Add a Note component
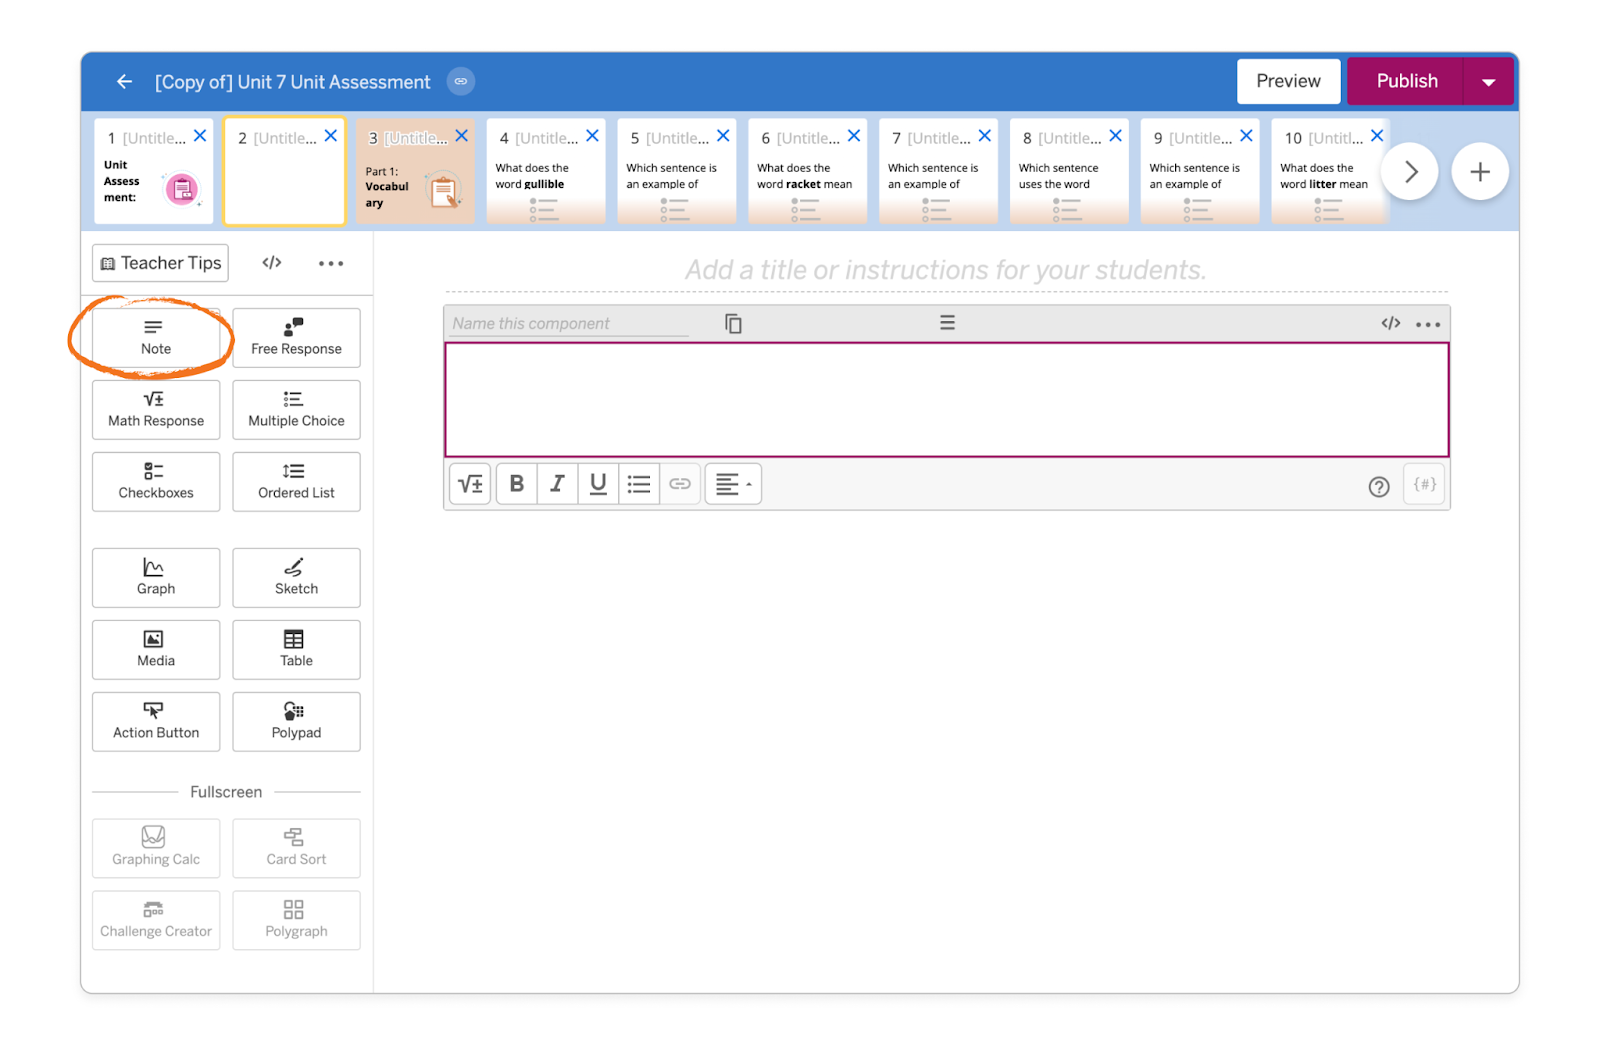This screenshot has width=1600, height=1045. coord(155,338)
